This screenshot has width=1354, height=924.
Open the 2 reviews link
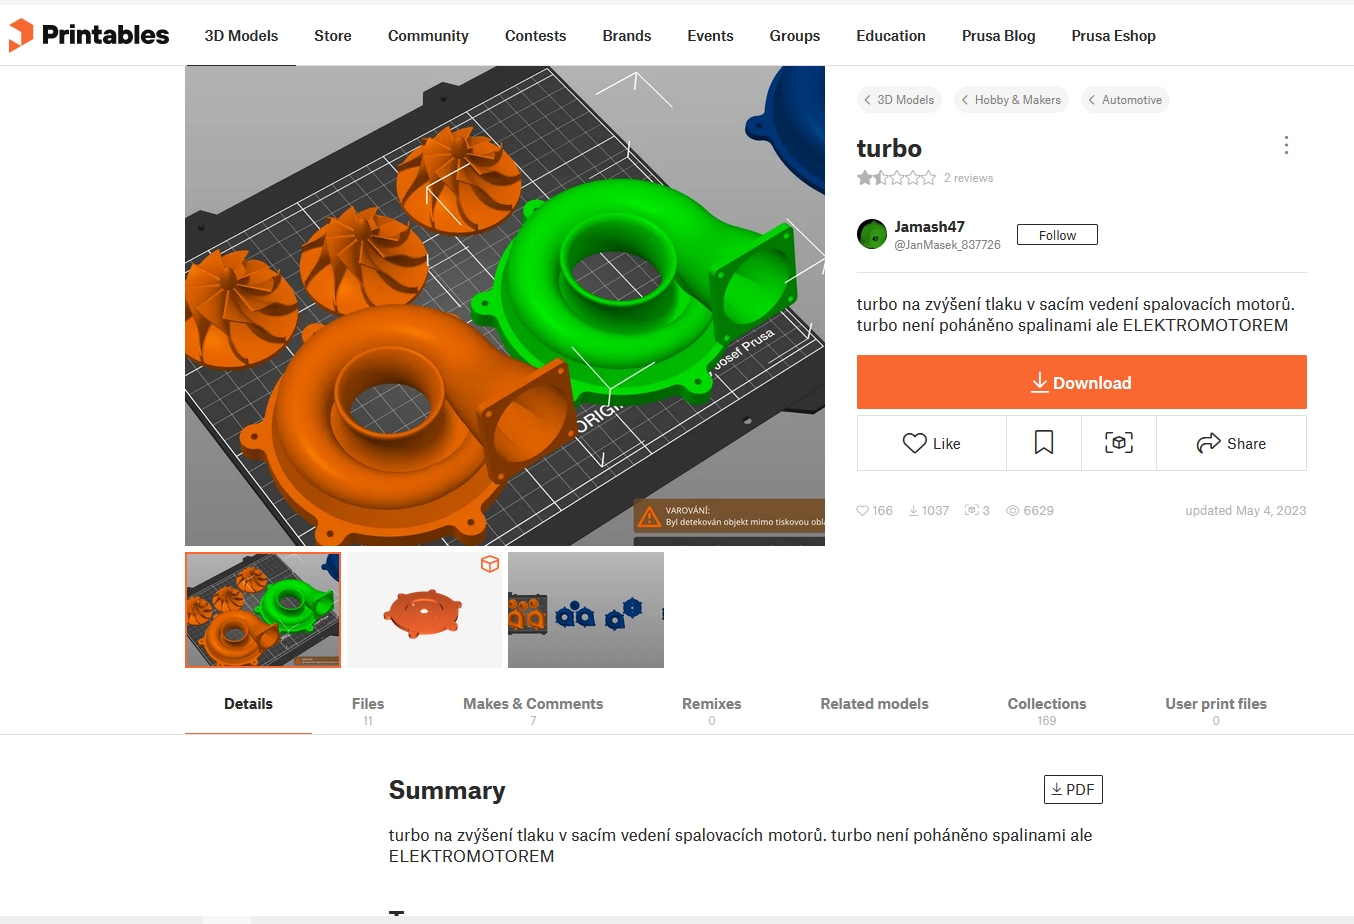click(968, 178)
